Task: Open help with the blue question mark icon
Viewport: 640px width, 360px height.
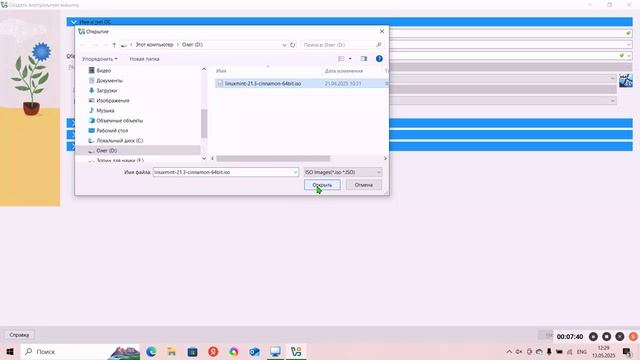Action: point(379,59)
